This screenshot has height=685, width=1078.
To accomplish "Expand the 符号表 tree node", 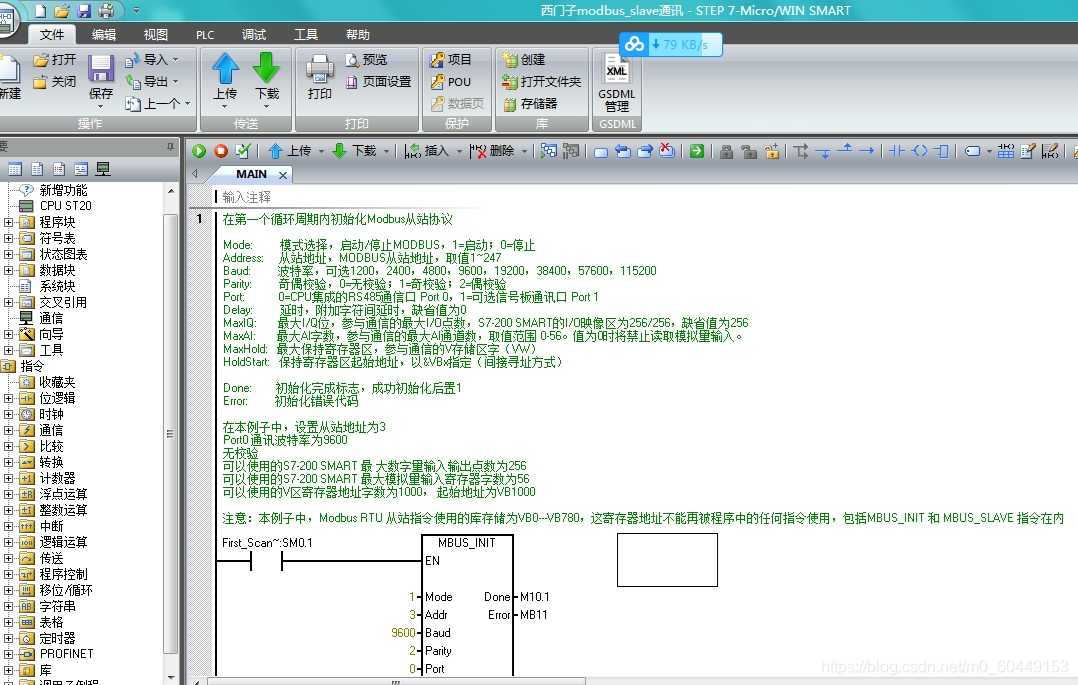I will click(8, 238).
